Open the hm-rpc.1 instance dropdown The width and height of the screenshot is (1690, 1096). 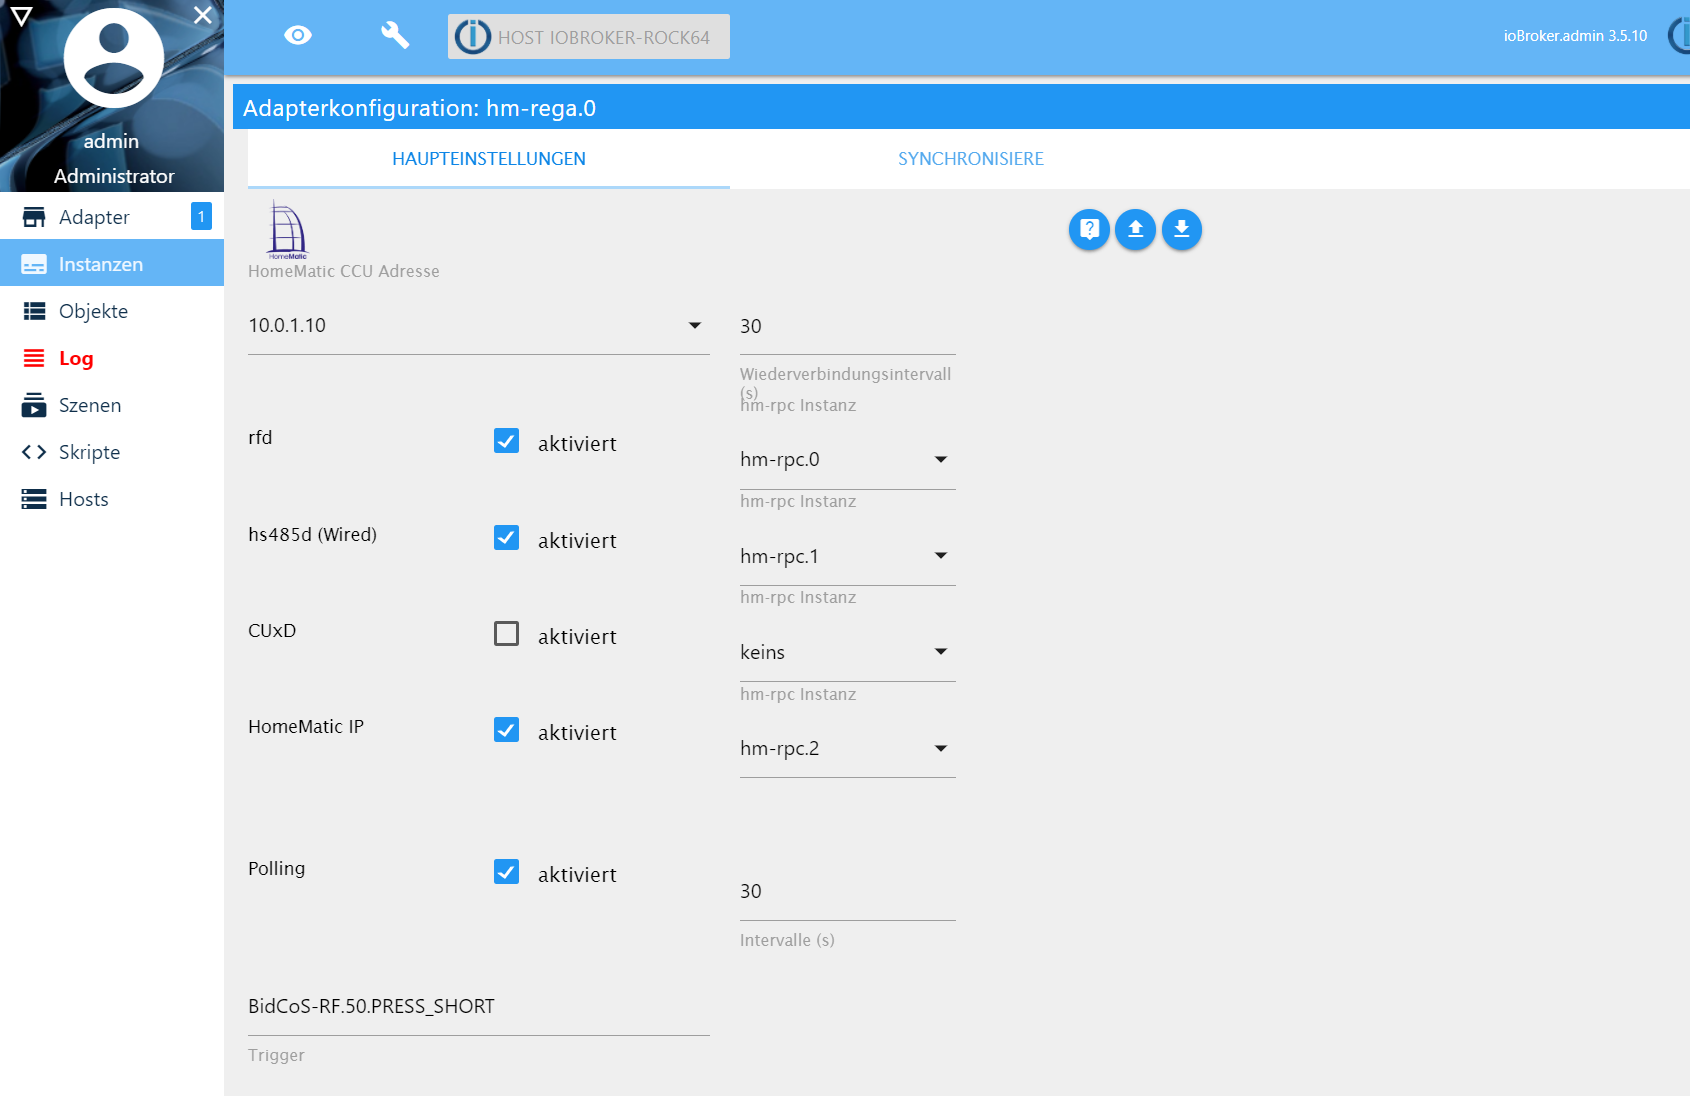tap(848, 556)
